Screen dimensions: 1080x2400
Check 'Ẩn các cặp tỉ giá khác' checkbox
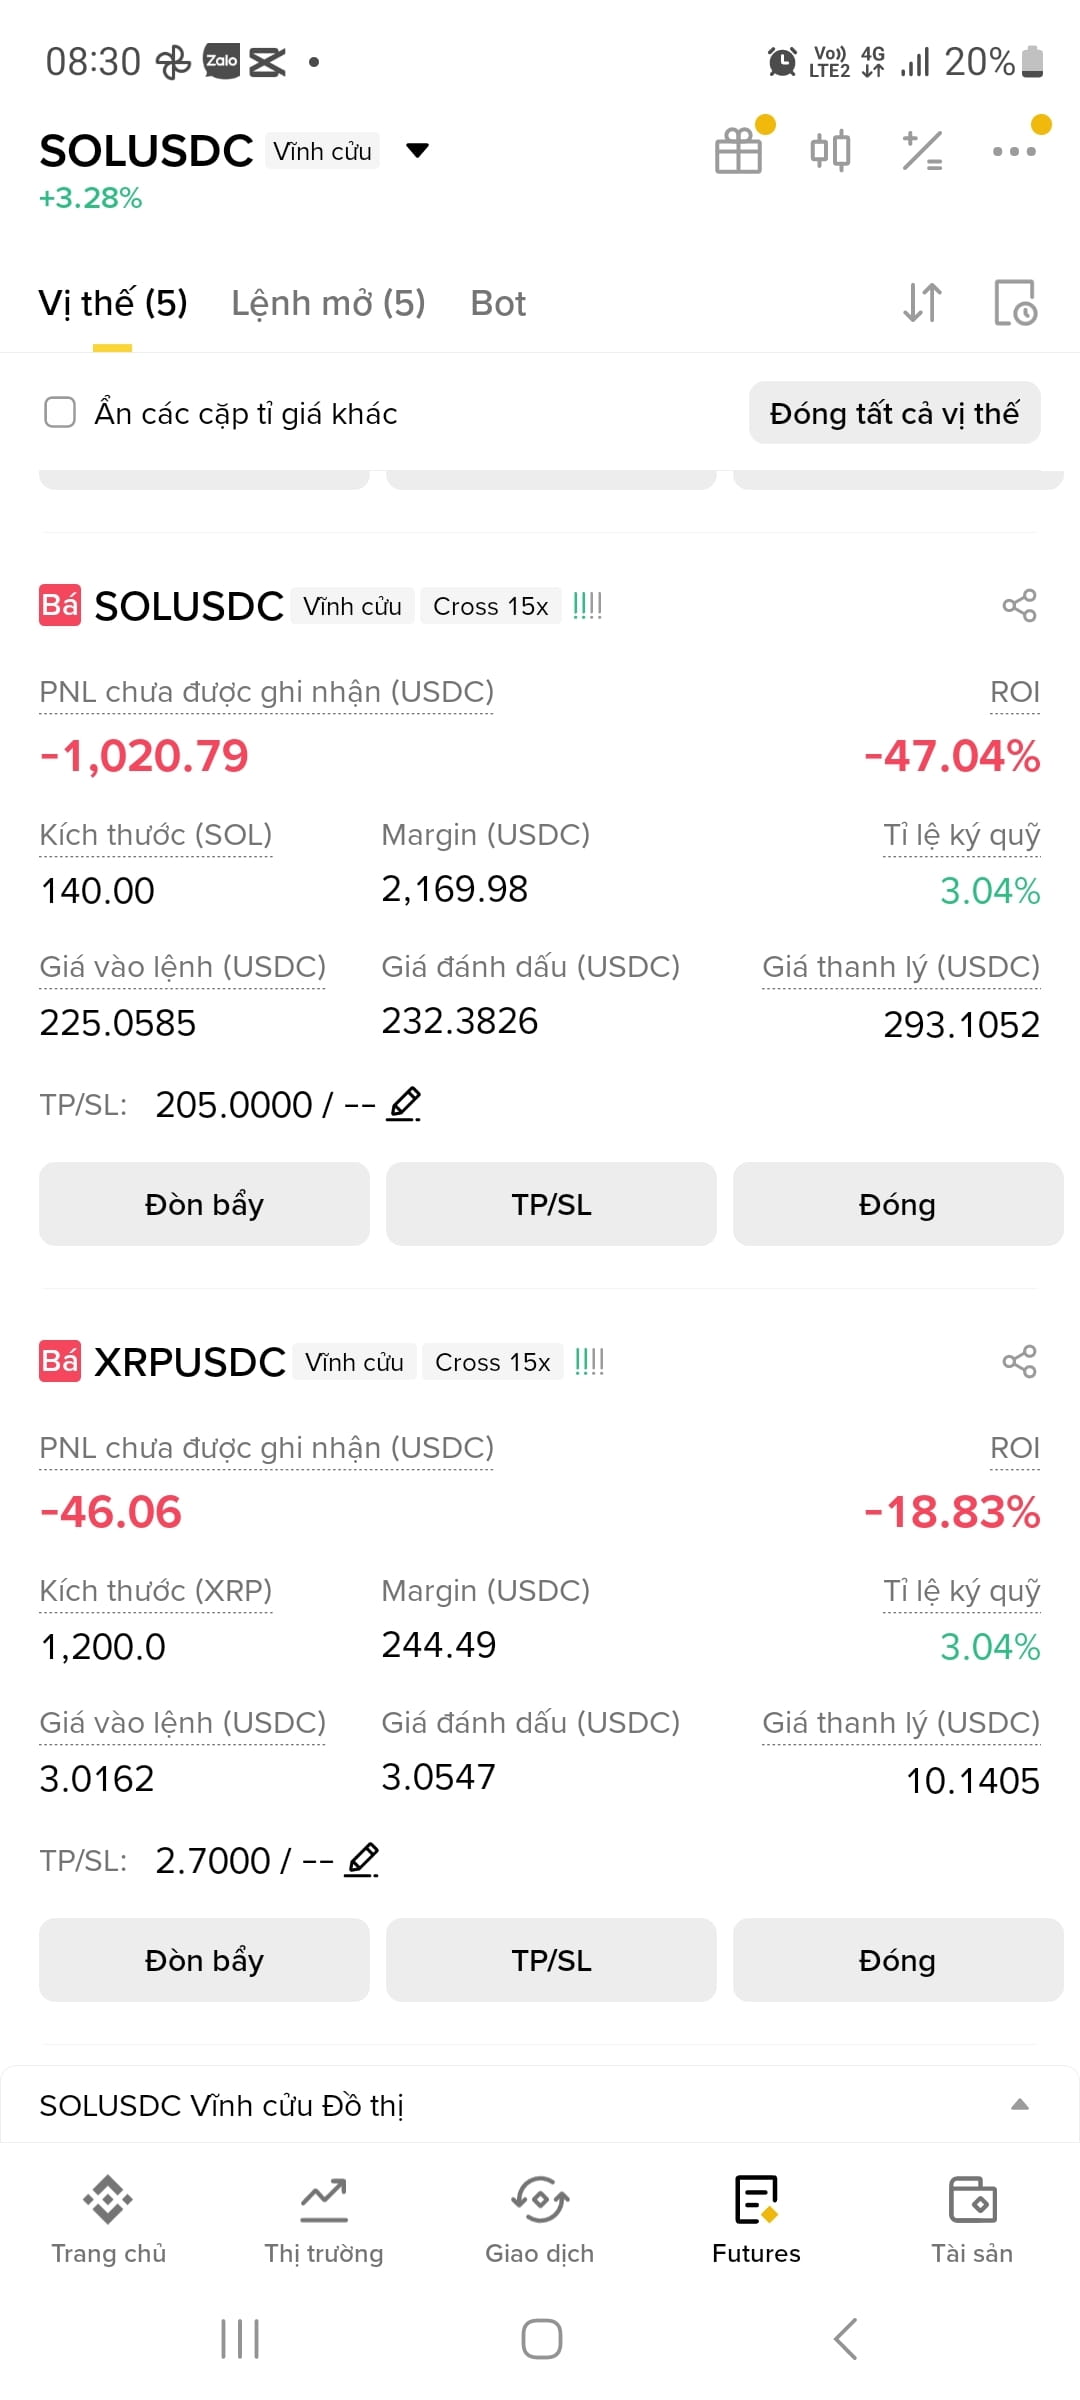point(60,412)
